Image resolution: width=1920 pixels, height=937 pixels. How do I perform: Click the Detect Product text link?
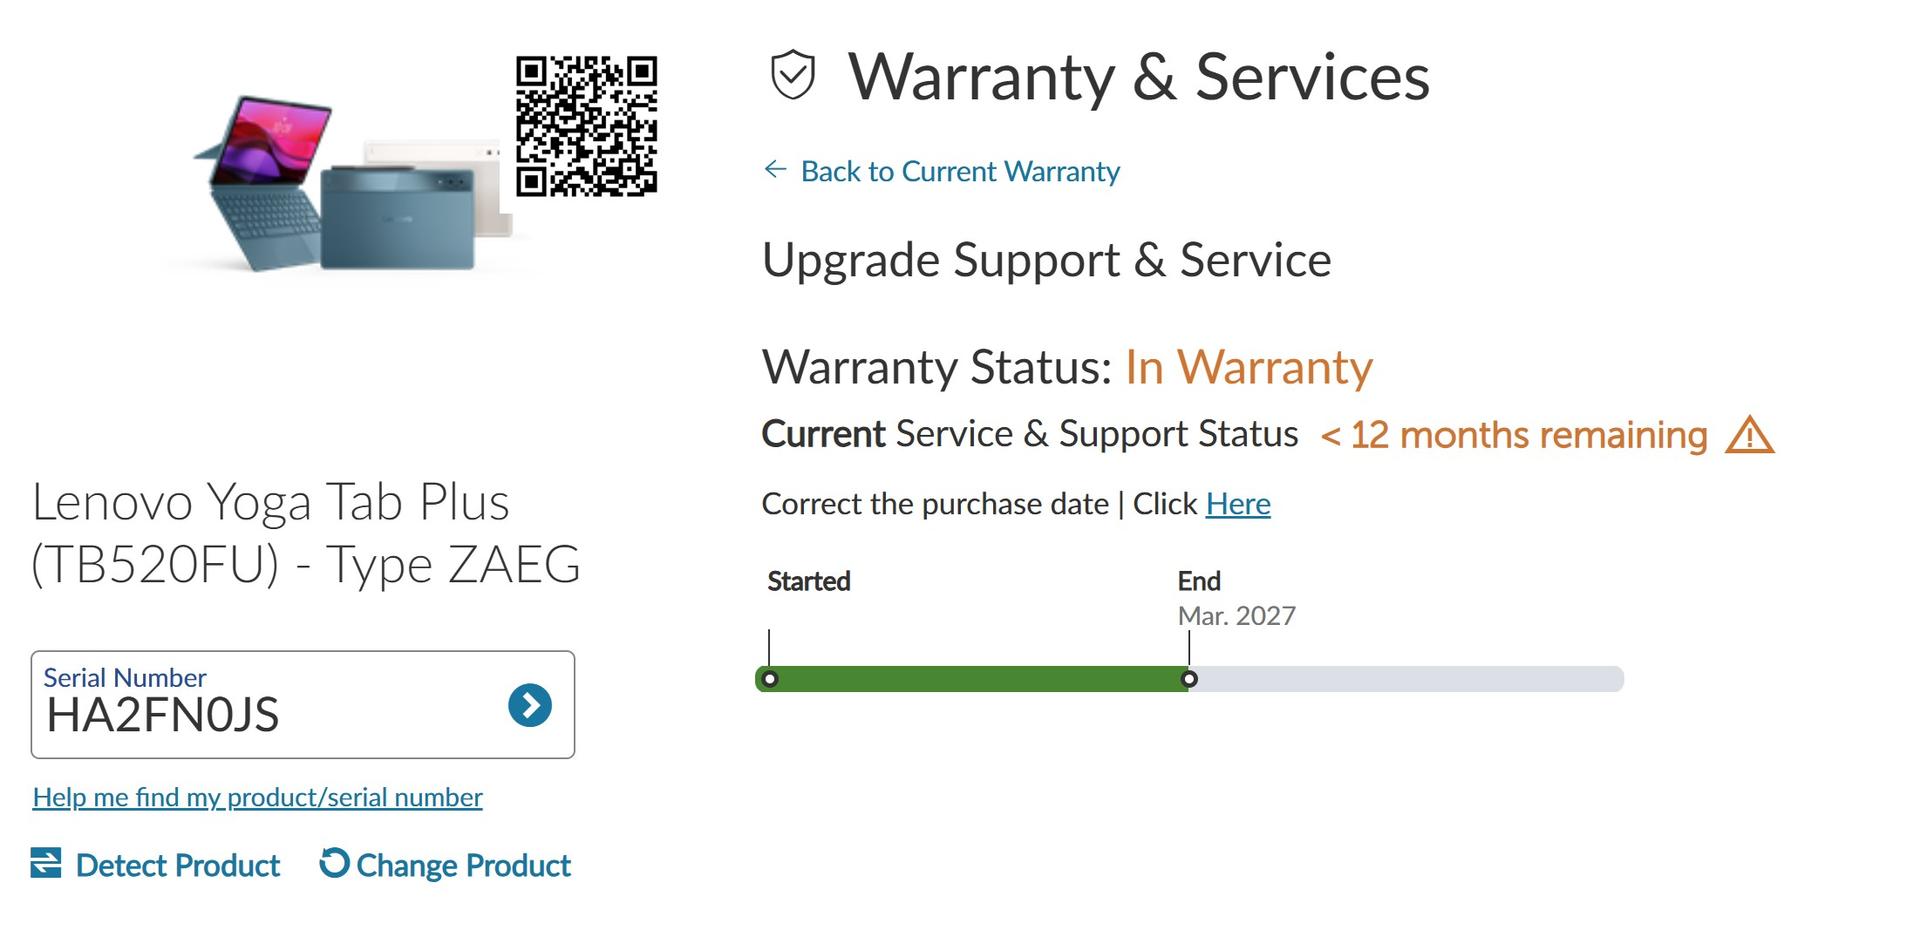pyautogui.click(x=178, y=865)
